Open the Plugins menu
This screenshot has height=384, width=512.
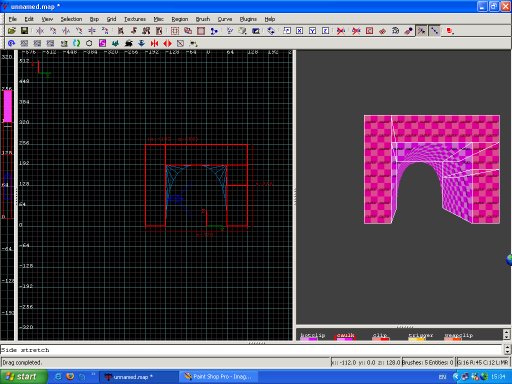[248, 19]
